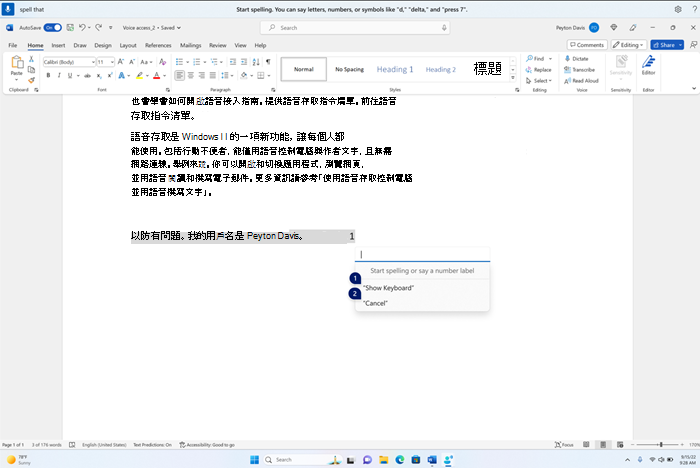Toggle Bold formatting

[48, 75]
